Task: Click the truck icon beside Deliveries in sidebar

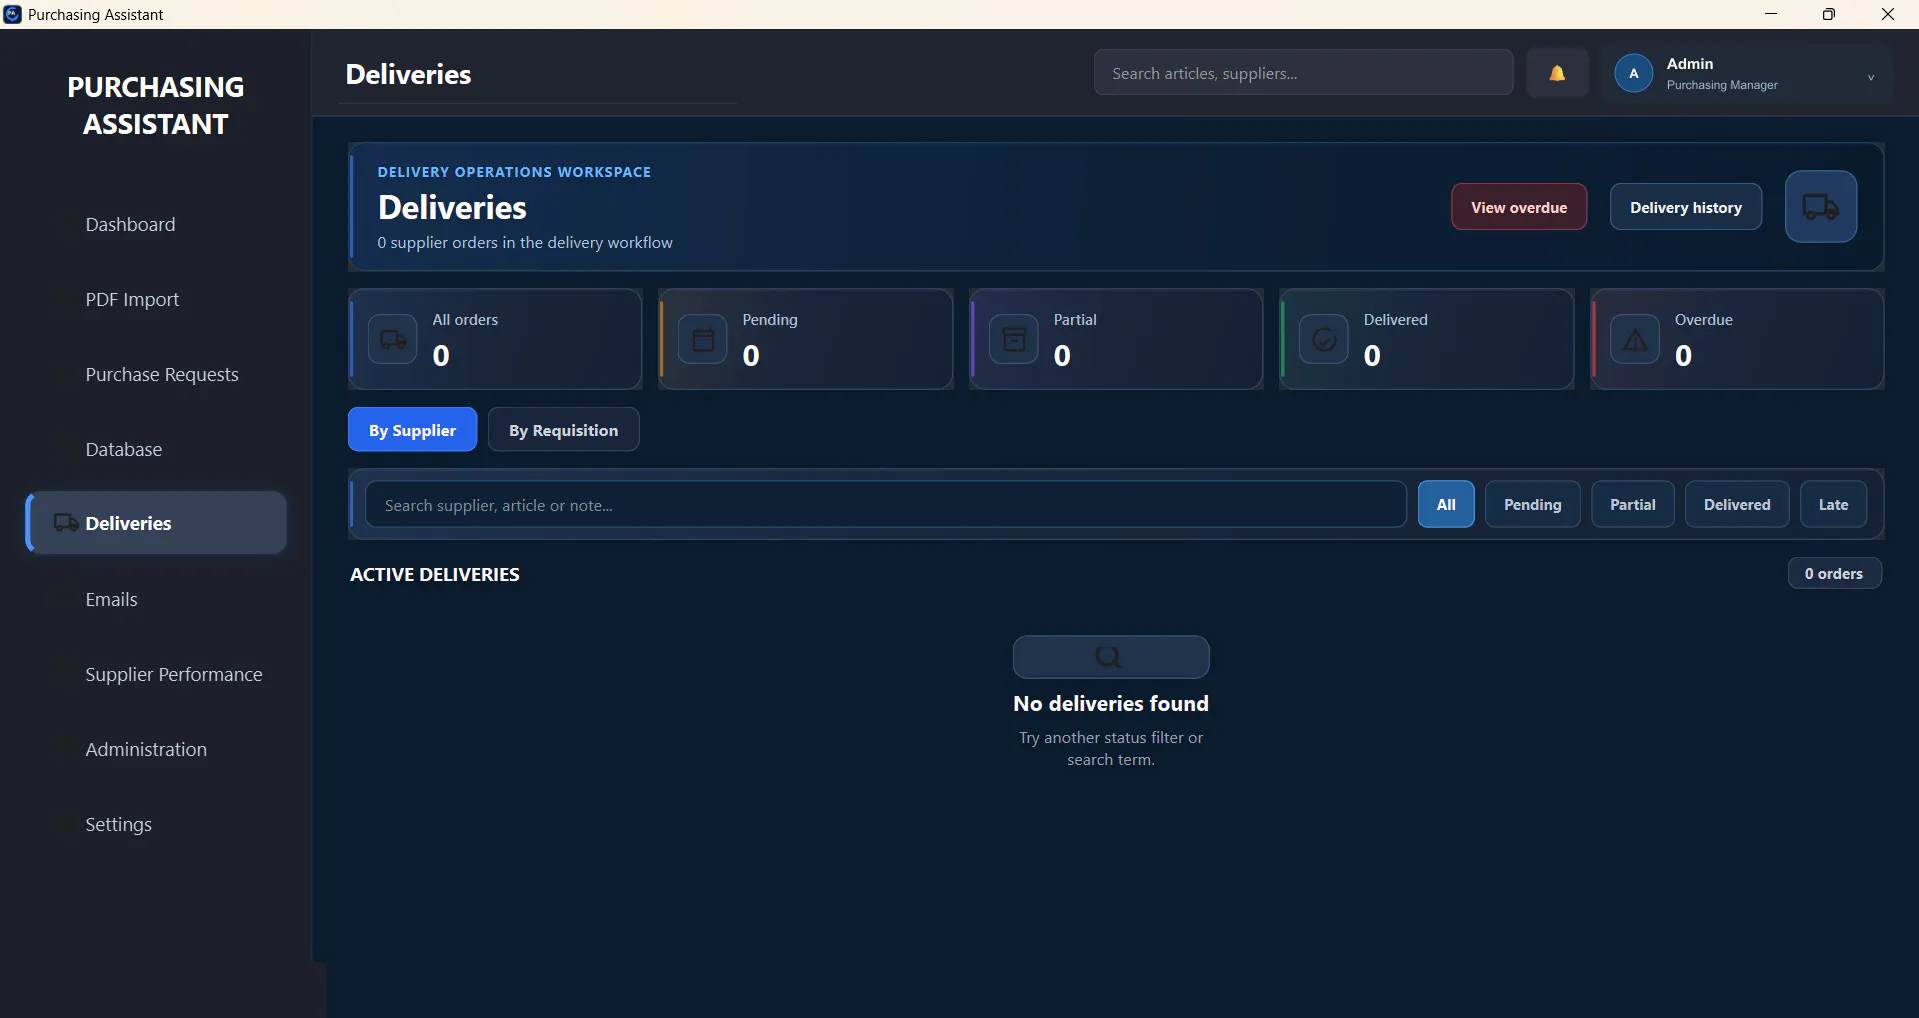Action: tap(66, 523)
